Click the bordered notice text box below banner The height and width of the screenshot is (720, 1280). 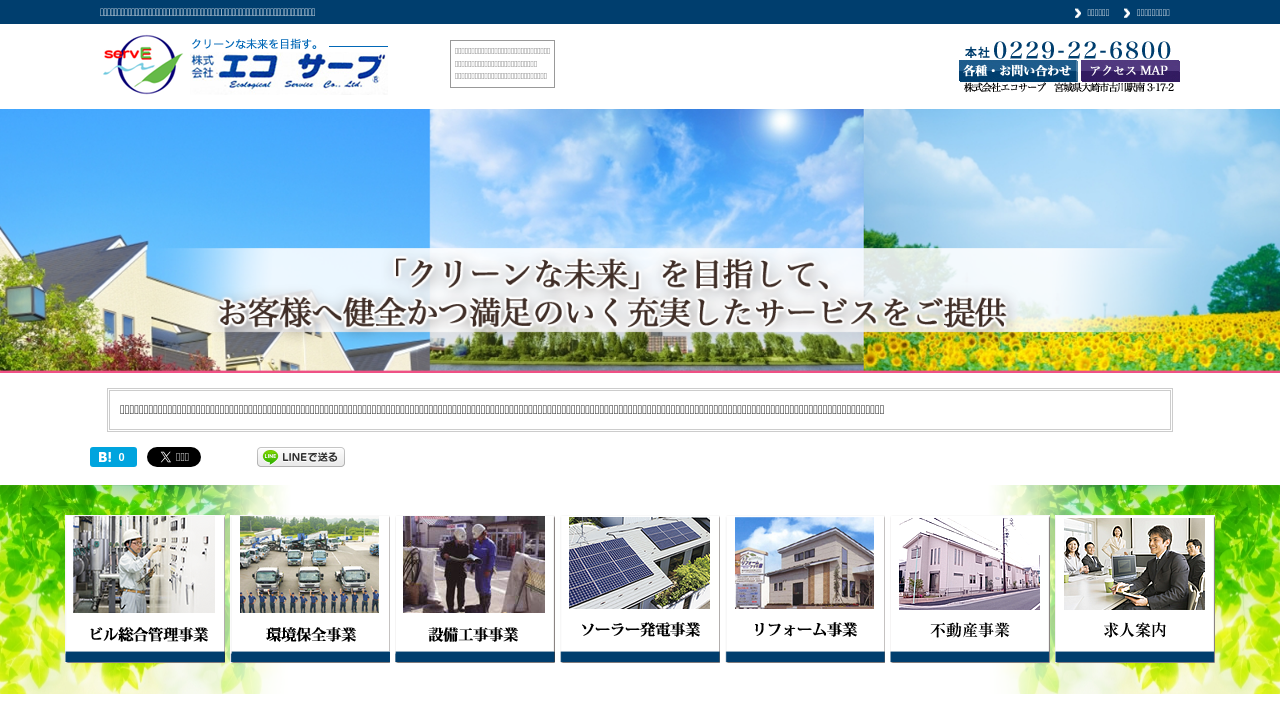pos(640,410)
